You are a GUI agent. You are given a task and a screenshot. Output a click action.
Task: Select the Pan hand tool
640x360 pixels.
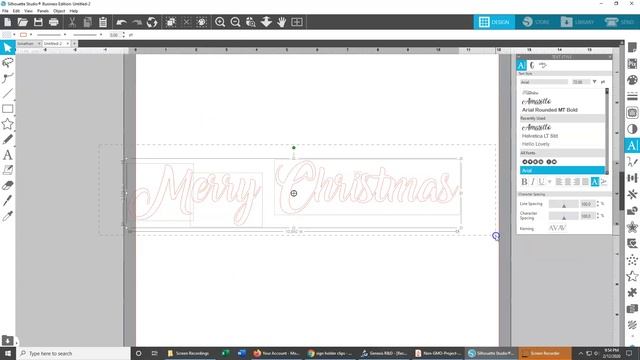pyautogui.click(x=282, y=22)
